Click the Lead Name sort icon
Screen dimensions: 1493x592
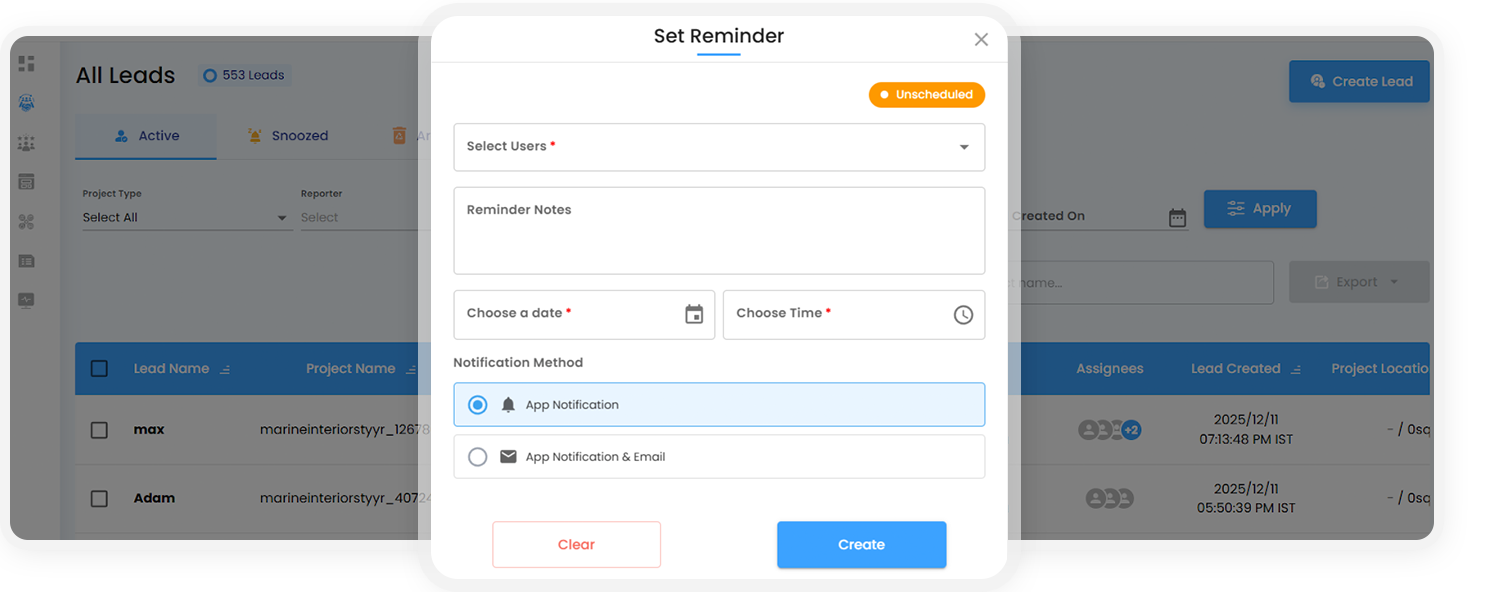tap(225, 369)
